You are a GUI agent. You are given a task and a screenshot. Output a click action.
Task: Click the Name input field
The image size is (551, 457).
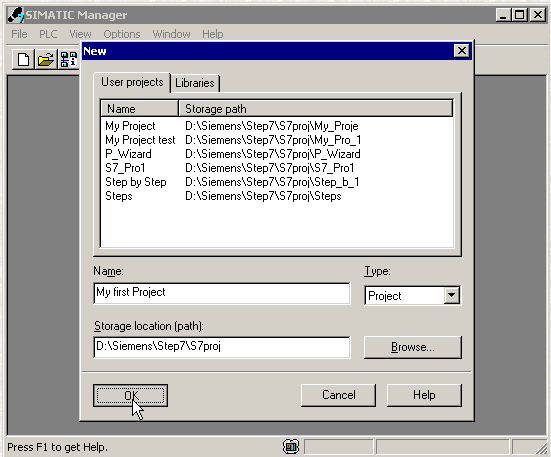point(222,293)
